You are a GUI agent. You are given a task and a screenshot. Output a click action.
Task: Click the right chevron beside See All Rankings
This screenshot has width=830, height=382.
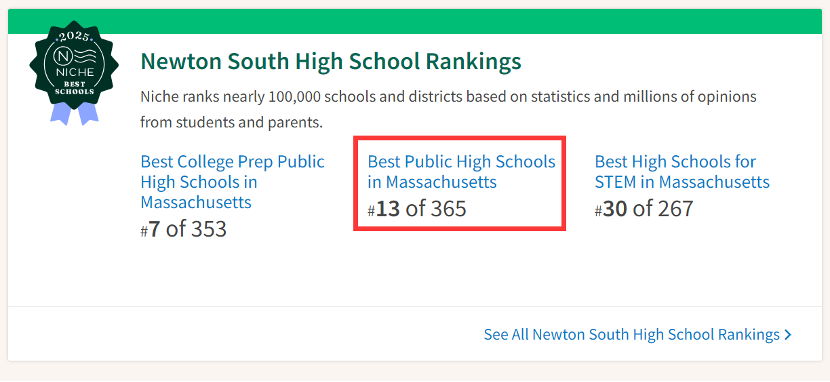tap(788, 334)
